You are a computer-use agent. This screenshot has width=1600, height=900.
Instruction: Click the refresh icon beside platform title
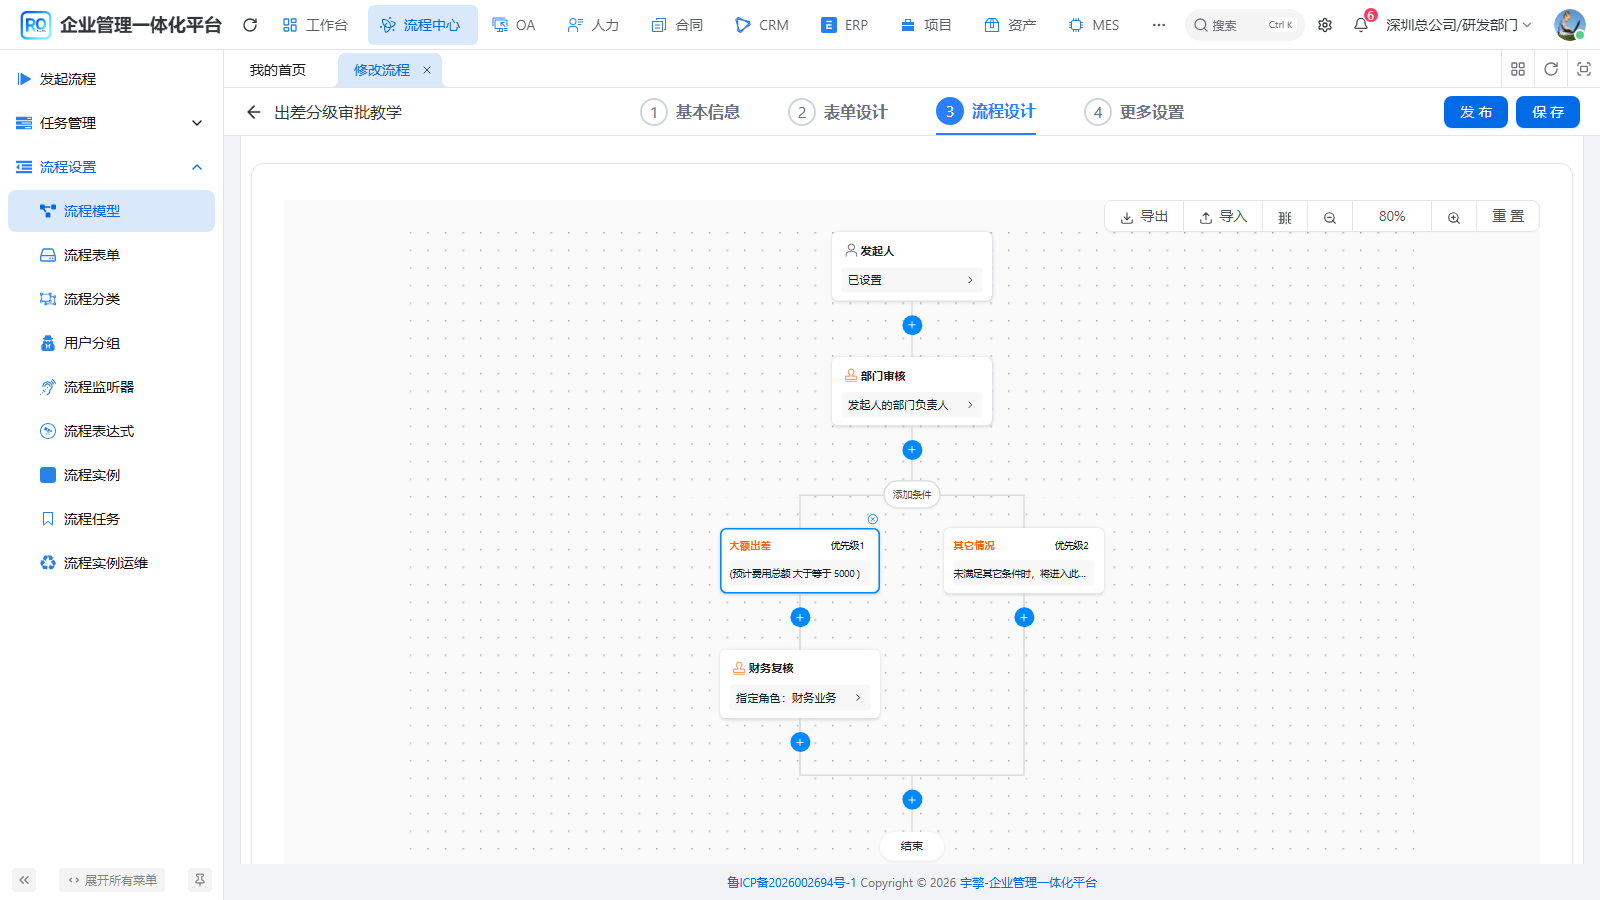250,25
